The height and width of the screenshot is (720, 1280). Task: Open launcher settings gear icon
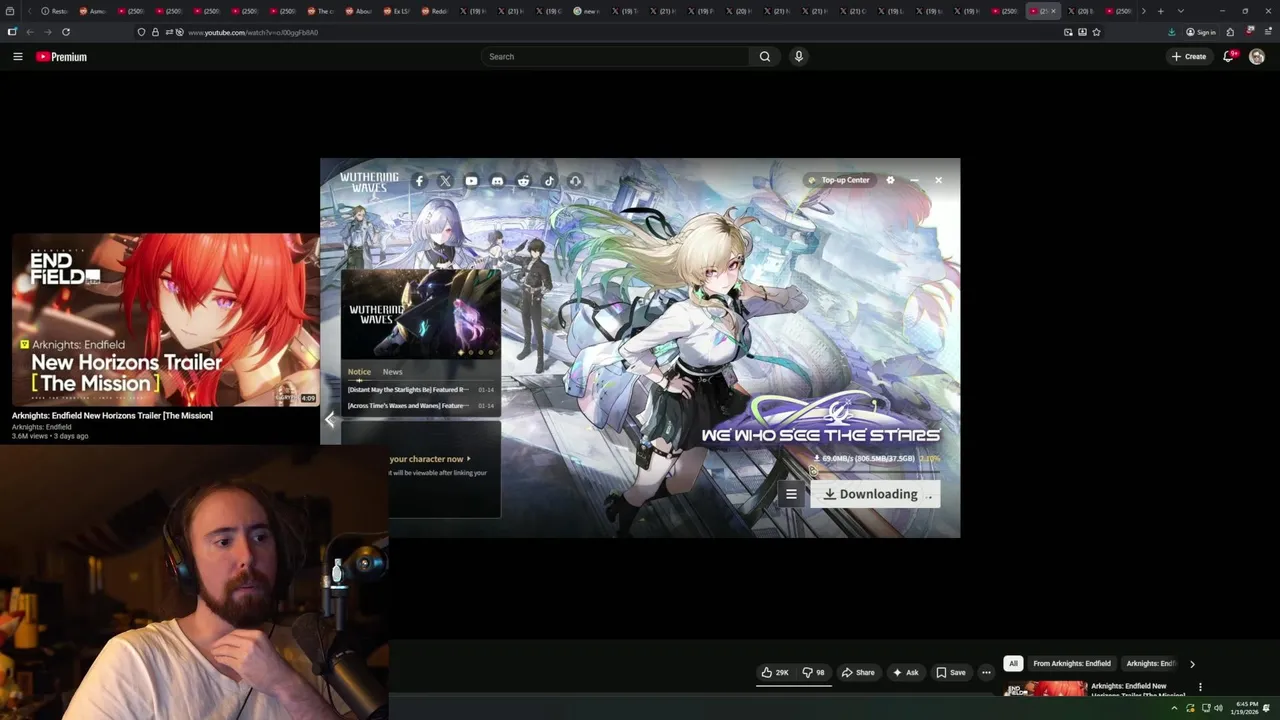[890, 180]
